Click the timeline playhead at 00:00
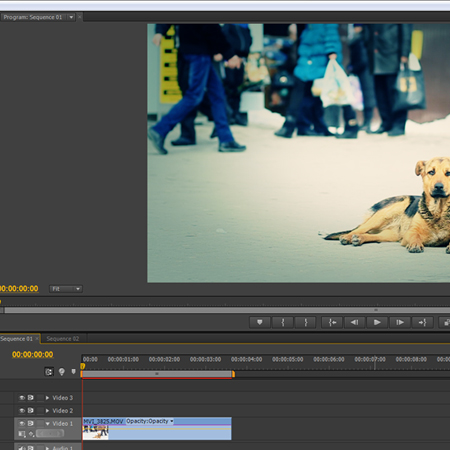The image size is (450, 450). click(82, 366)
